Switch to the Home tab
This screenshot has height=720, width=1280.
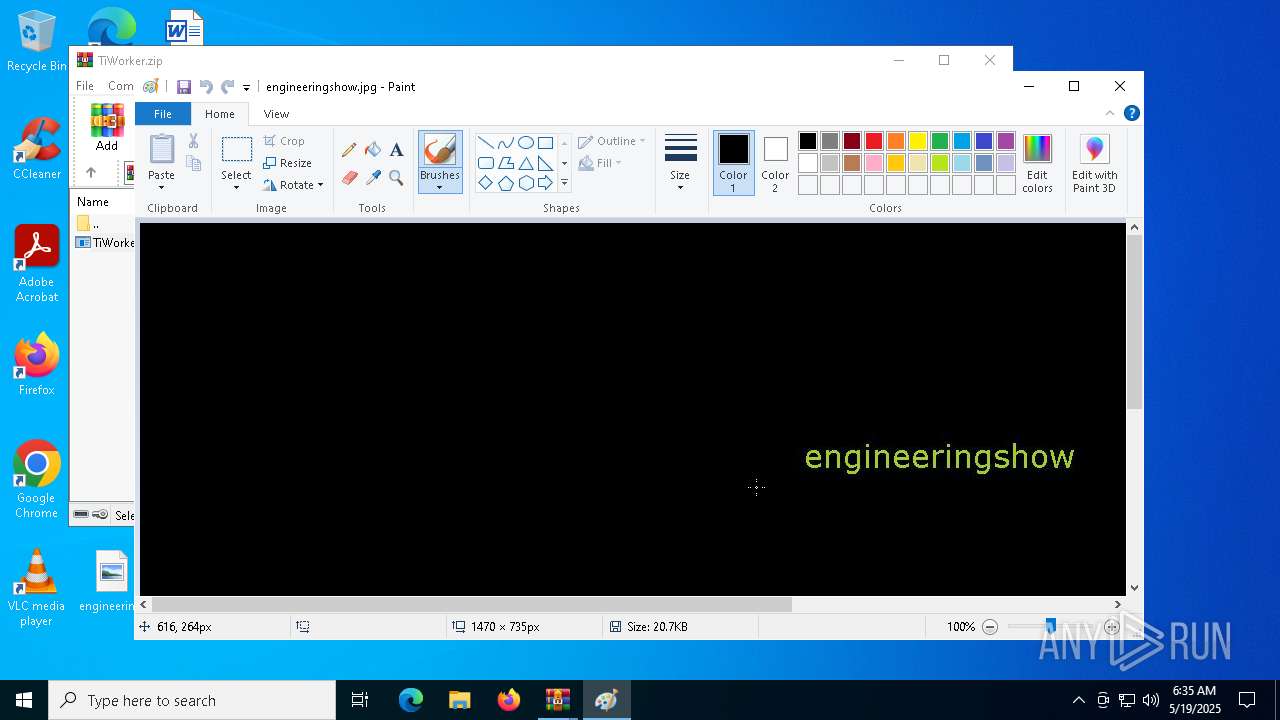point(220,114)
